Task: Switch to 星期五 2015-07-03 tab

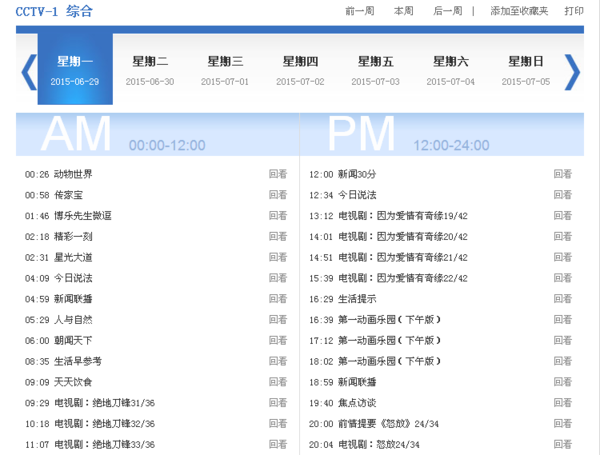Action: 375,71
